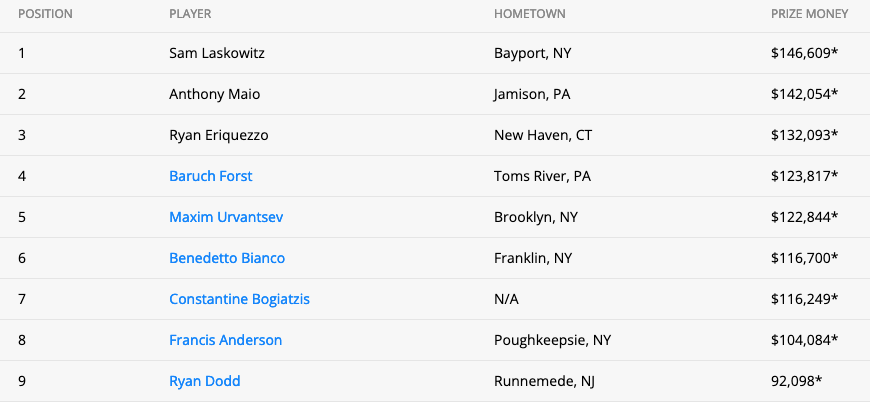870x404 pixels.
Task: Click the $116,700* prize amount
Action: tap(804, 258)
